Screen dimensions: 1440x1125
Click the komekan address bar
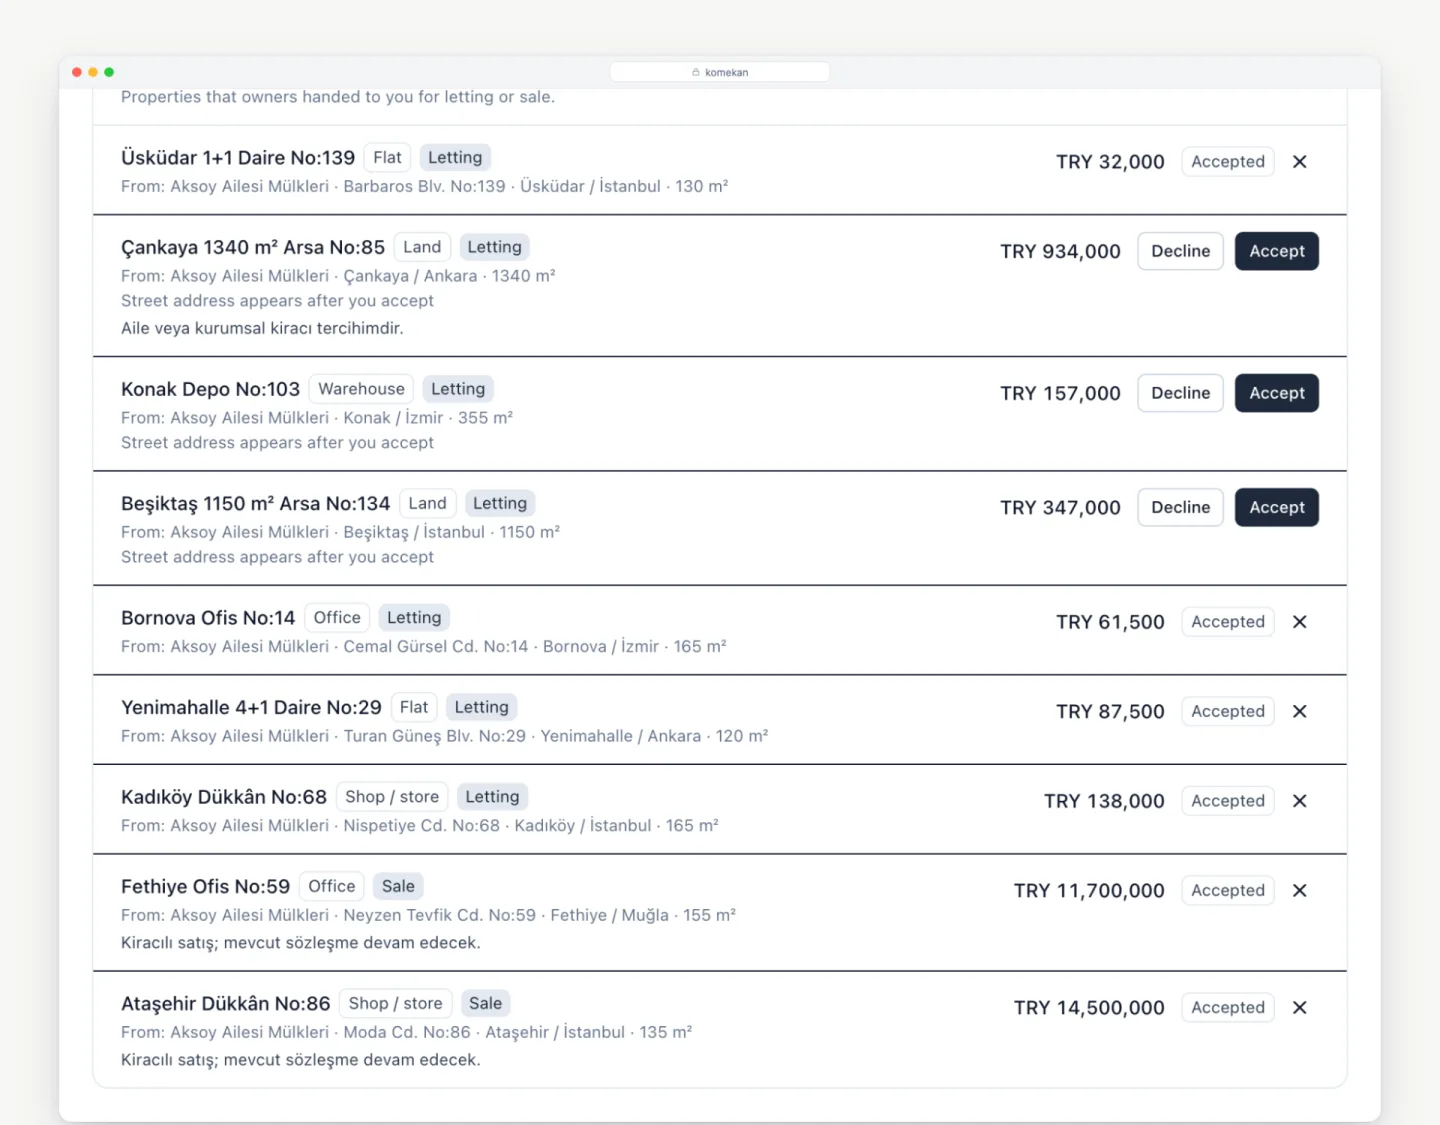(720, 72)
